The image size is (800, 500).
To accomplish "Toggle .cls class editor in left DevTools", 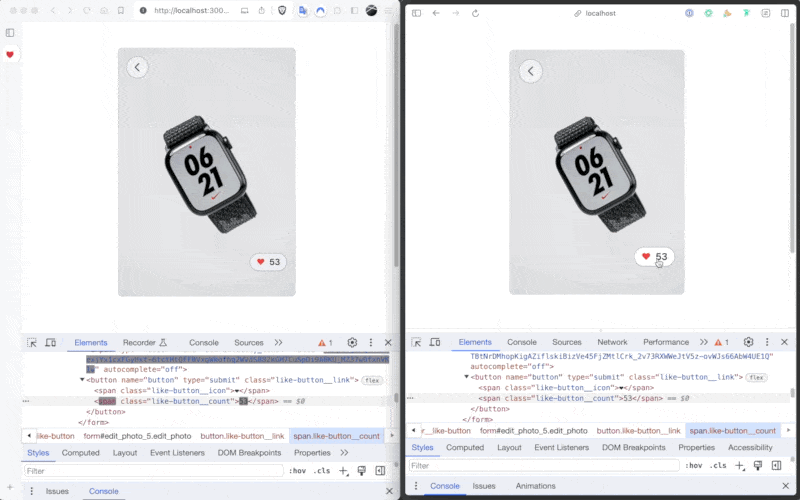I will click(x=321, y=471).
